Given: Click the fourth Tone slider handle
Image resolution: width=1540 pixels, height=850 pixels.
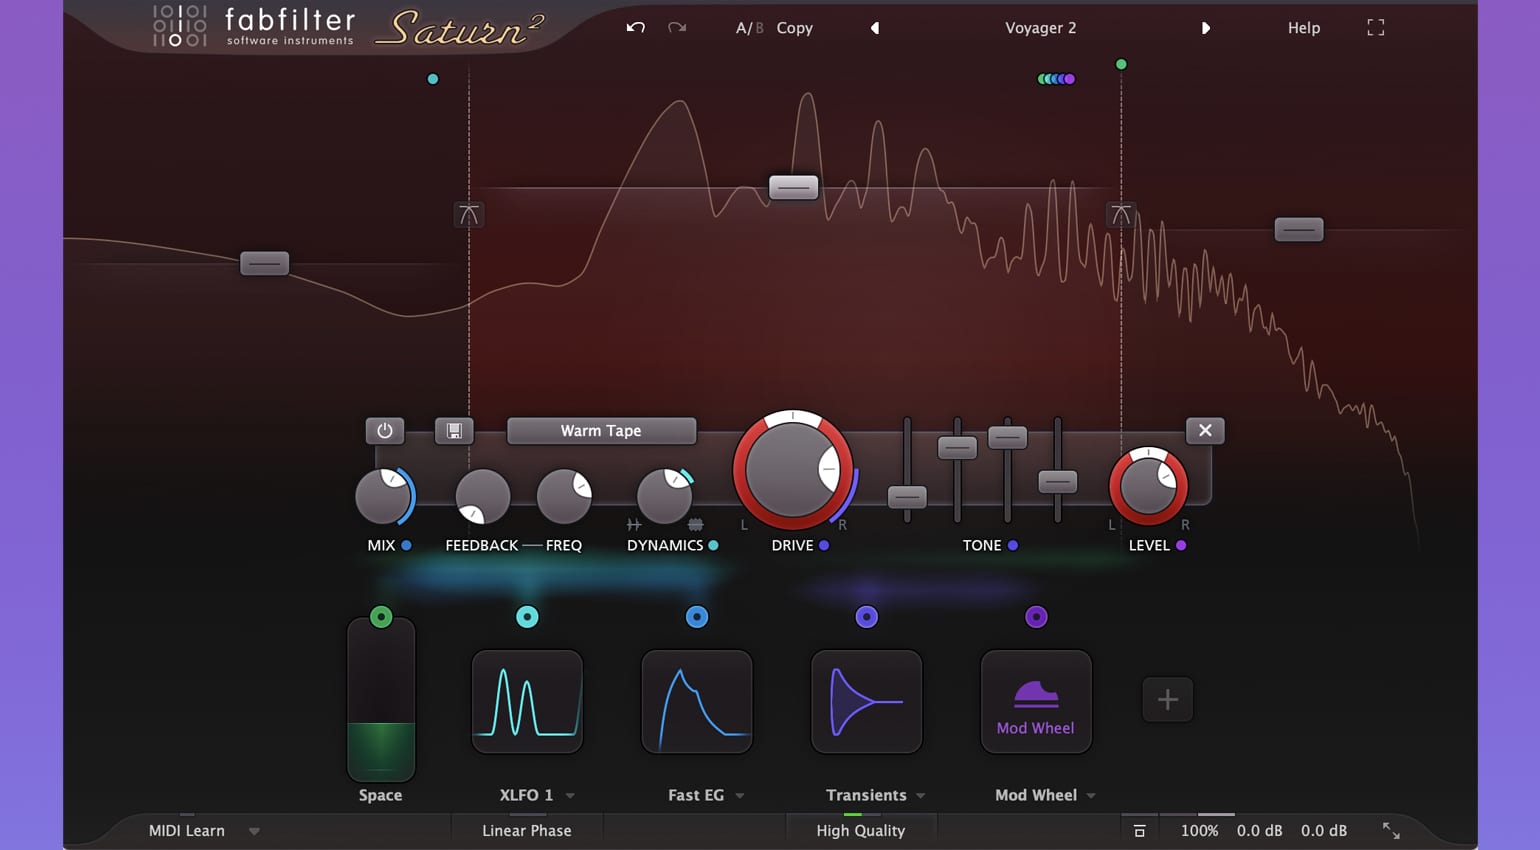Looking at the screenshot, I should coord(1057,482).
